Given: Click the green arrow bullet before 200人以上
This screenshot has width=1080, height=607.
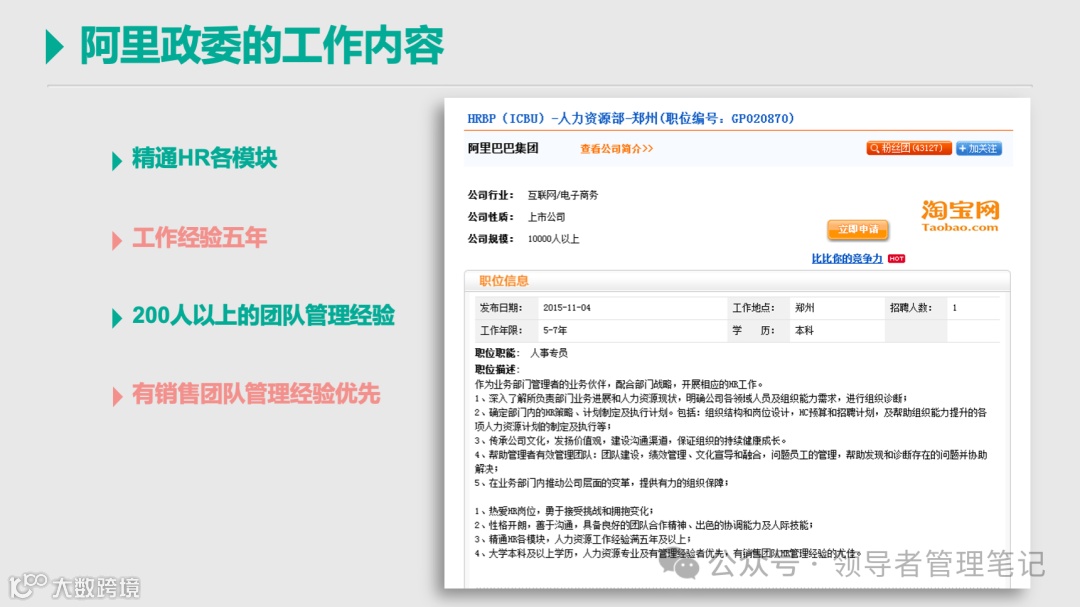Looking at the screenshot, I should [x=116, y=318].
